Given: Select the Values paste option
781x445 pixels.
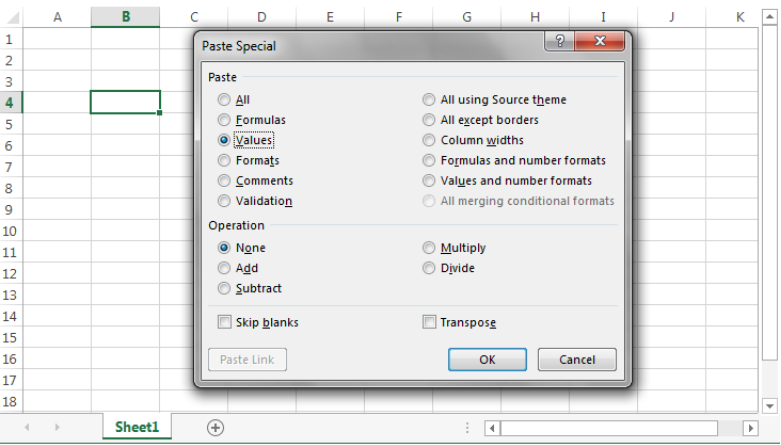Looking at the screenshot, I should coord(224,140).
